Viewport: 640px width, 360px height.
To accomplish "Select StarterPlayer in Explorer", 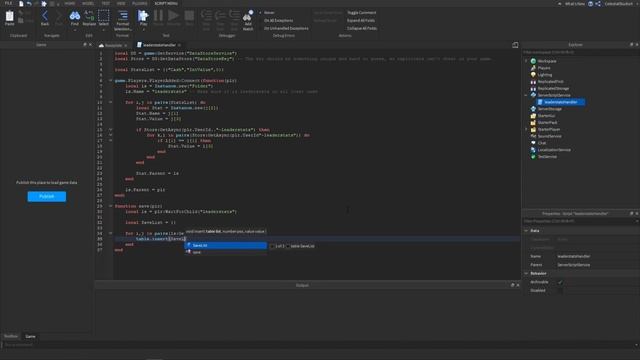I will pyautogui.click(x=549, y=129).
